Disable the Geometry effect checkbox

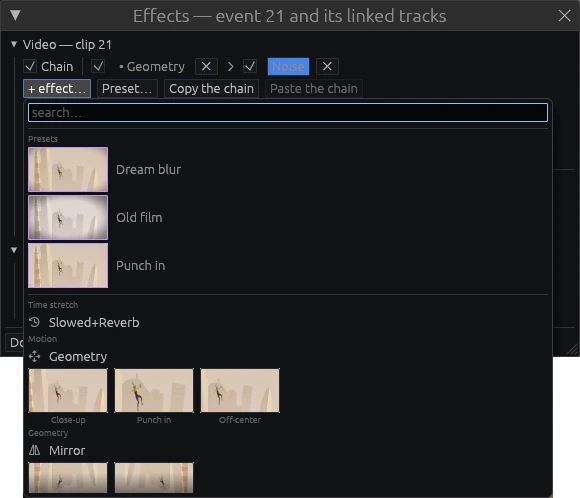pos(98,67)
